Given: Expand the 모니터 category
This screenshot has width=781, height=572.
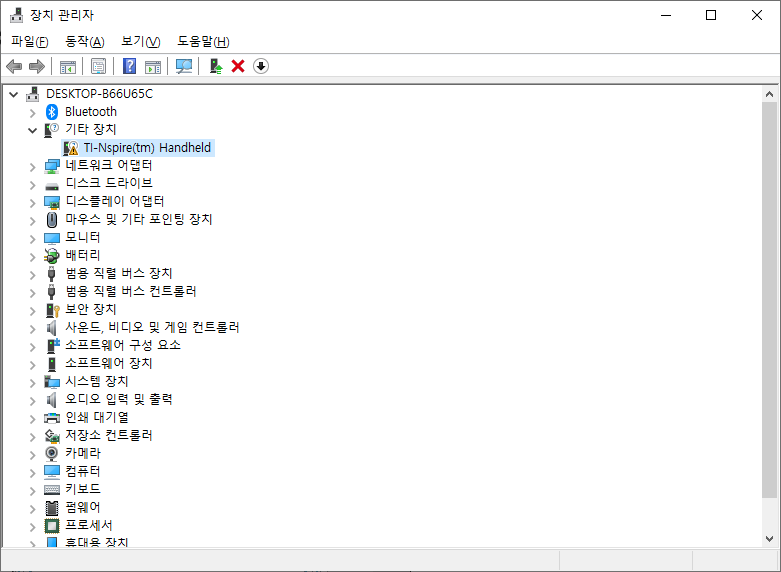Looking at the screenshot, I should (33, 239).
